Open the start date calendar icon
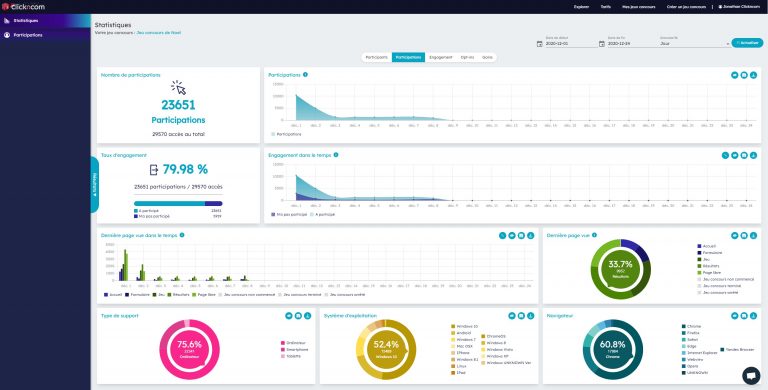Screen dimensions: 768x390 point(539,44)
